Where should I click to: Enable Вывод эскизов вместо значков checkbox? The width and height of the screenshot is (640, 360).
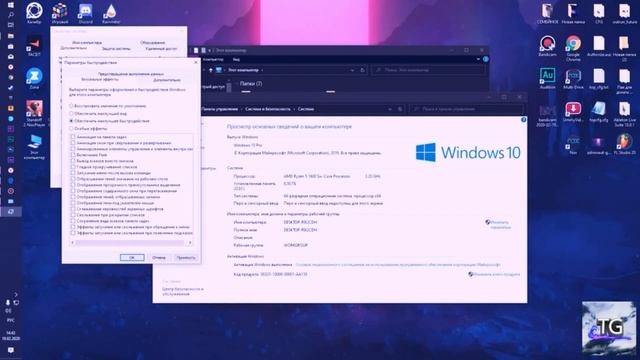click(x=73, y=161)
